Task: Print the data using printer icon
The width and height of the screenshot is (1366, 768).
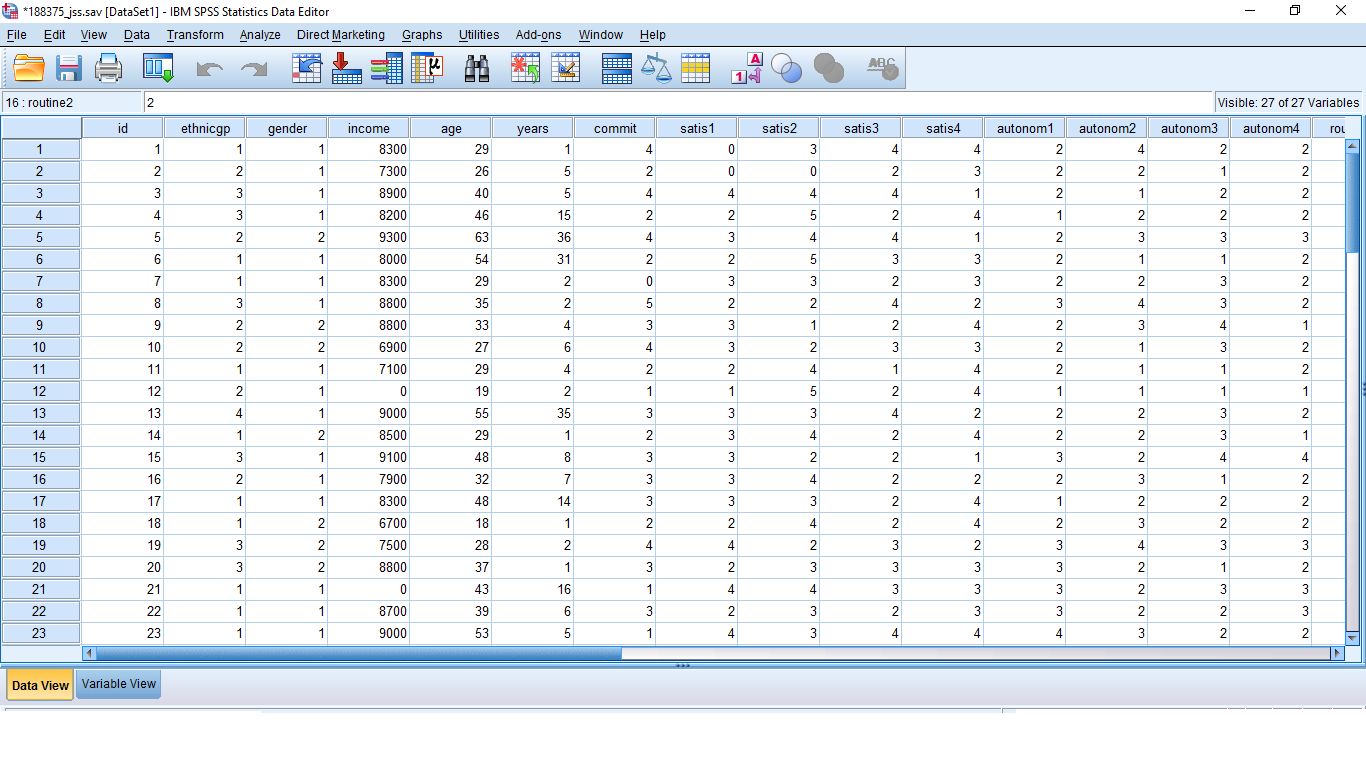Action: pos(108,68)
